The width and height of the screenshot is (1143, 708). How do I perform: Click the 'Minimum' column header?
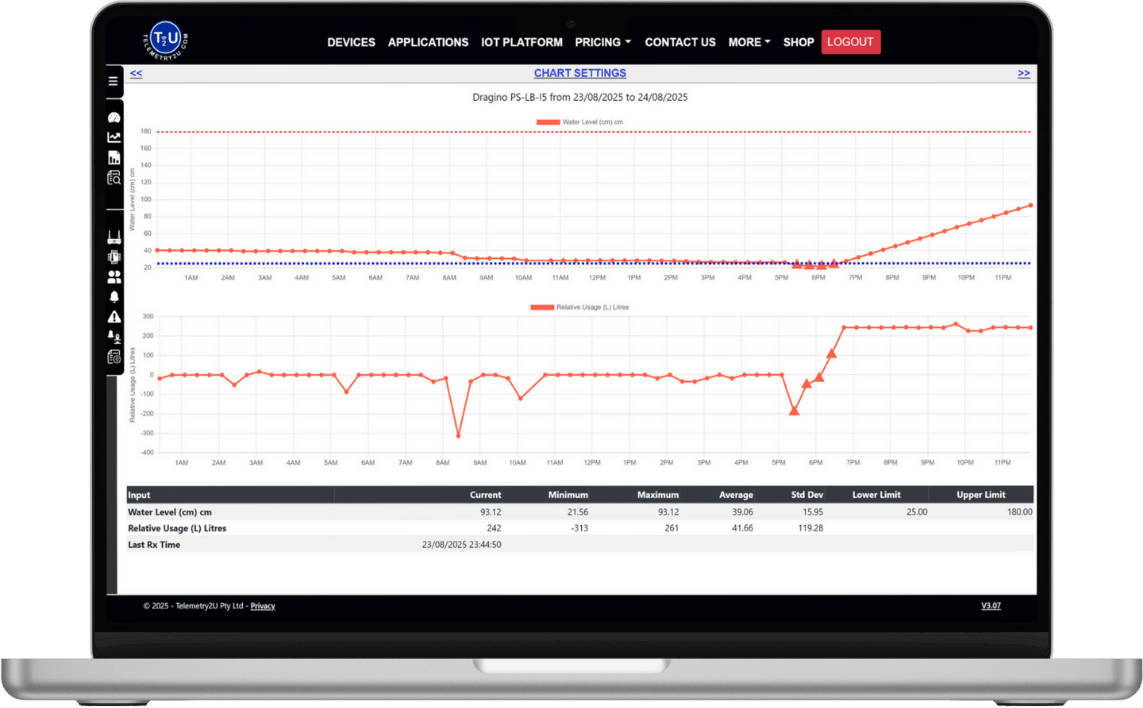568,494
